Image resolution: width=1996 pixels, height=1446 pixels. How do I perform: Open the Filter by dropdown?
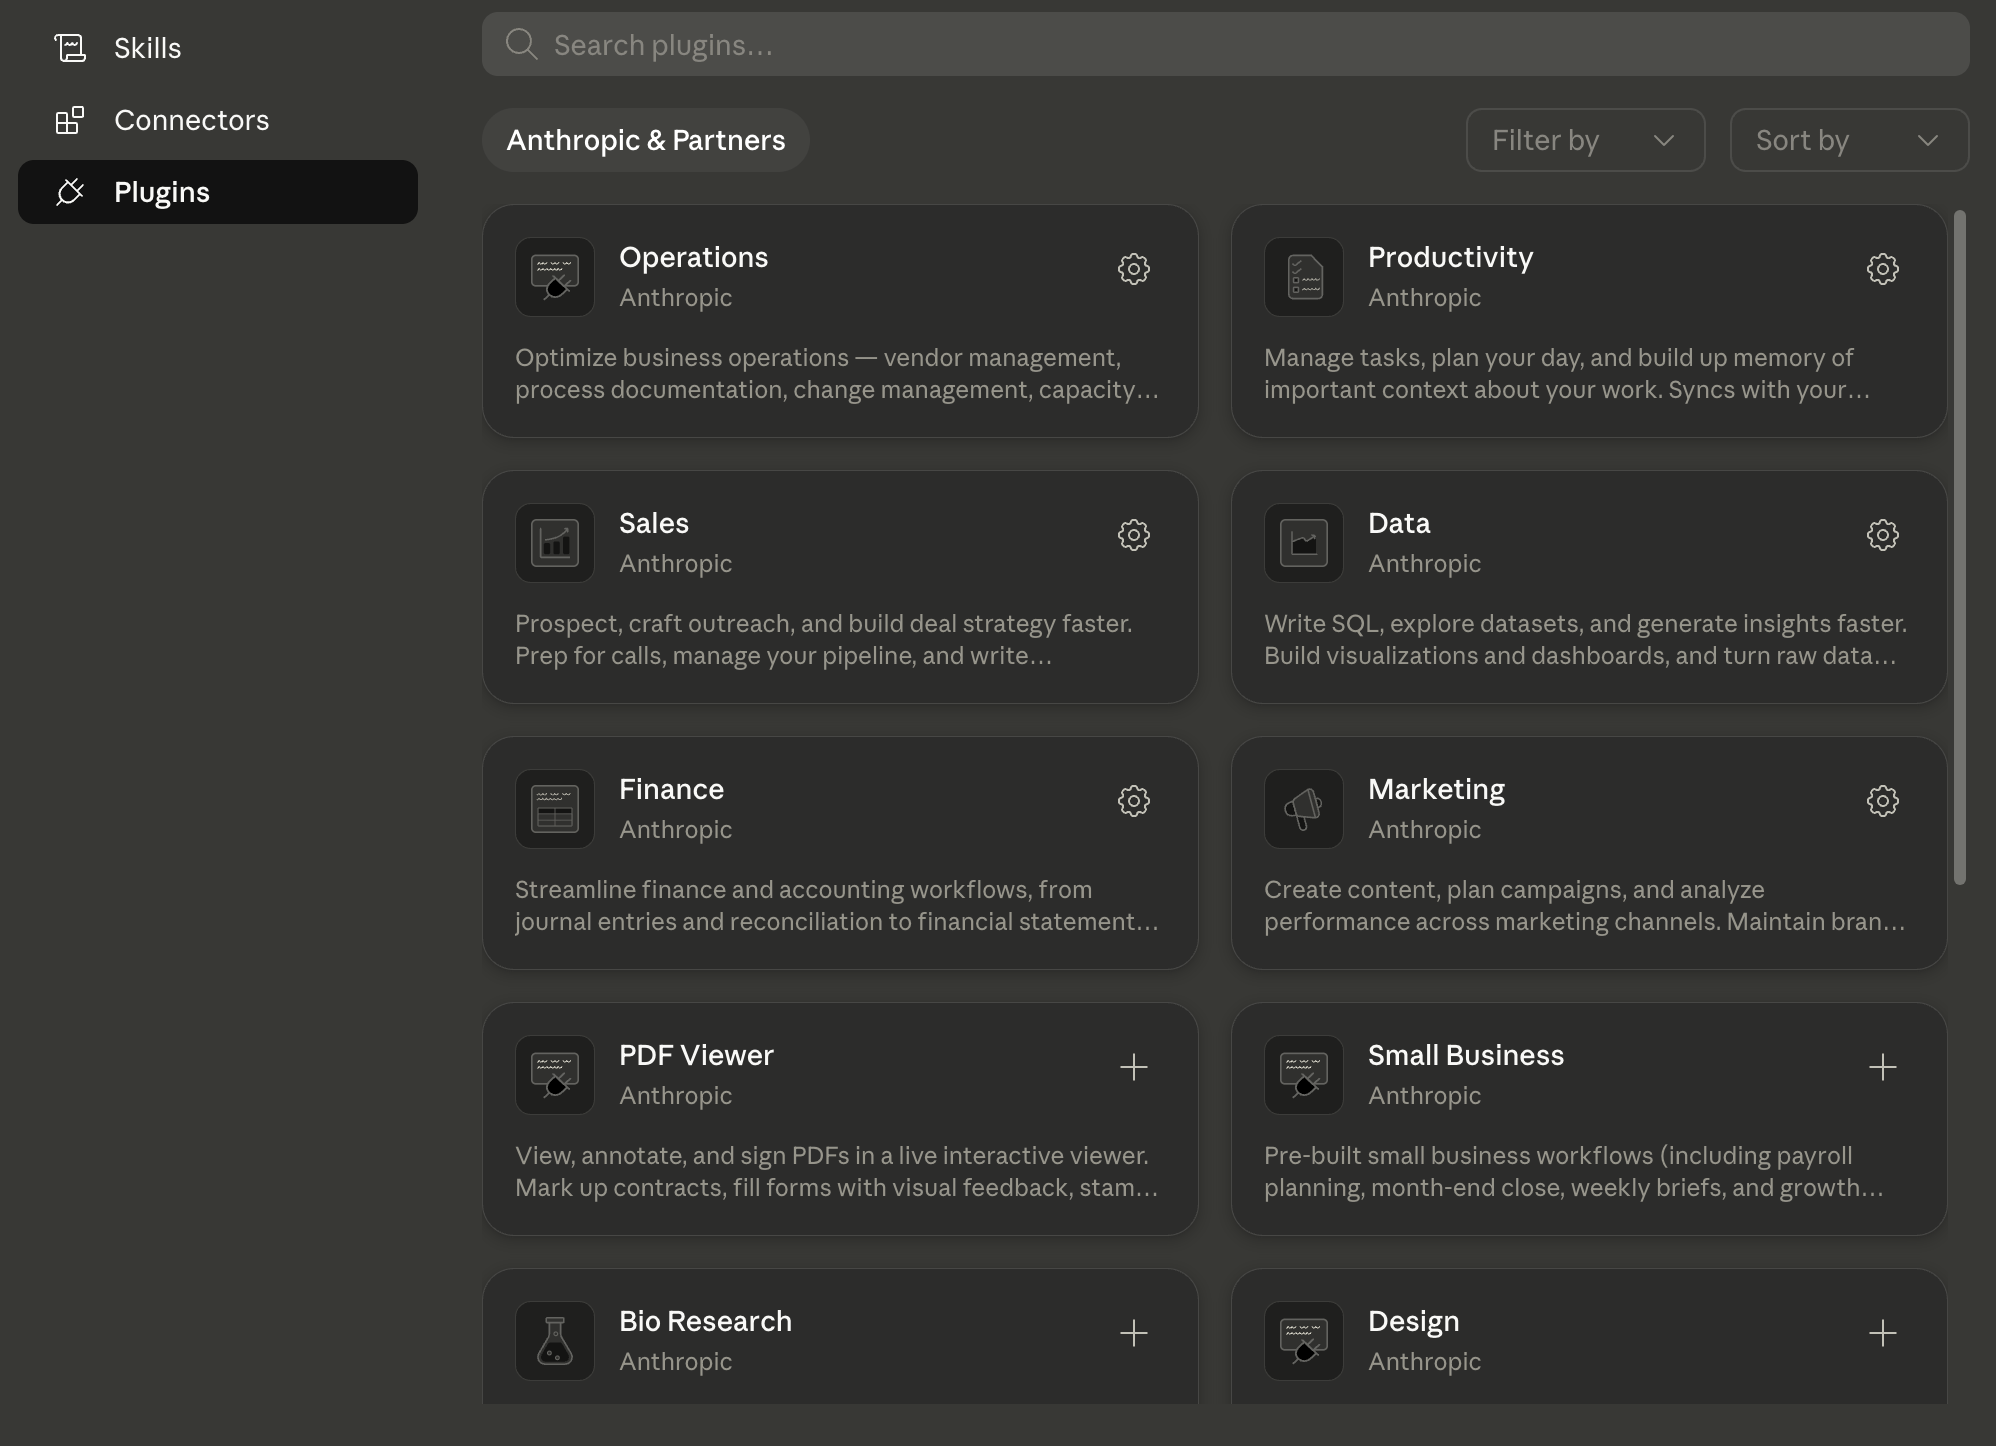point(1585,140)
